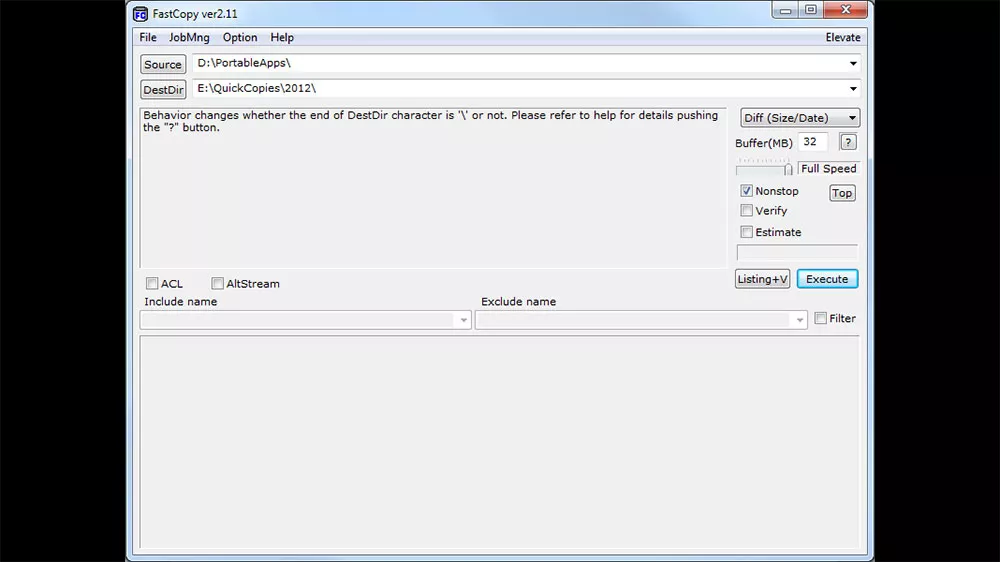Viewport: 1000px width, 562px height.
Task: Open the Option menu
Action: [x=240, y=38]
